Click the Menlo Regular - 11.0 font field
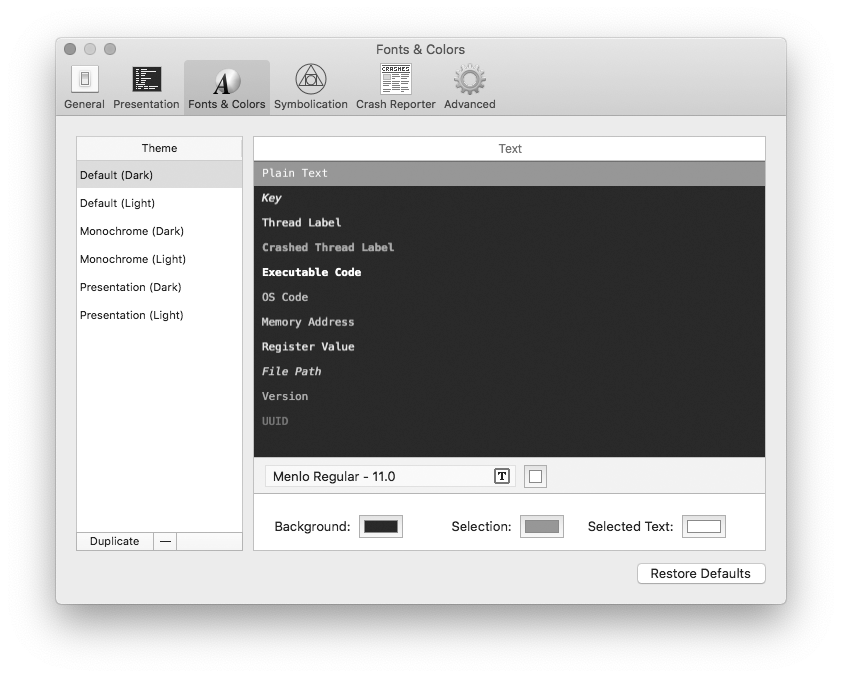Image resolution: width=842 pixels, height=678 pixels. (x=390, y=476)
